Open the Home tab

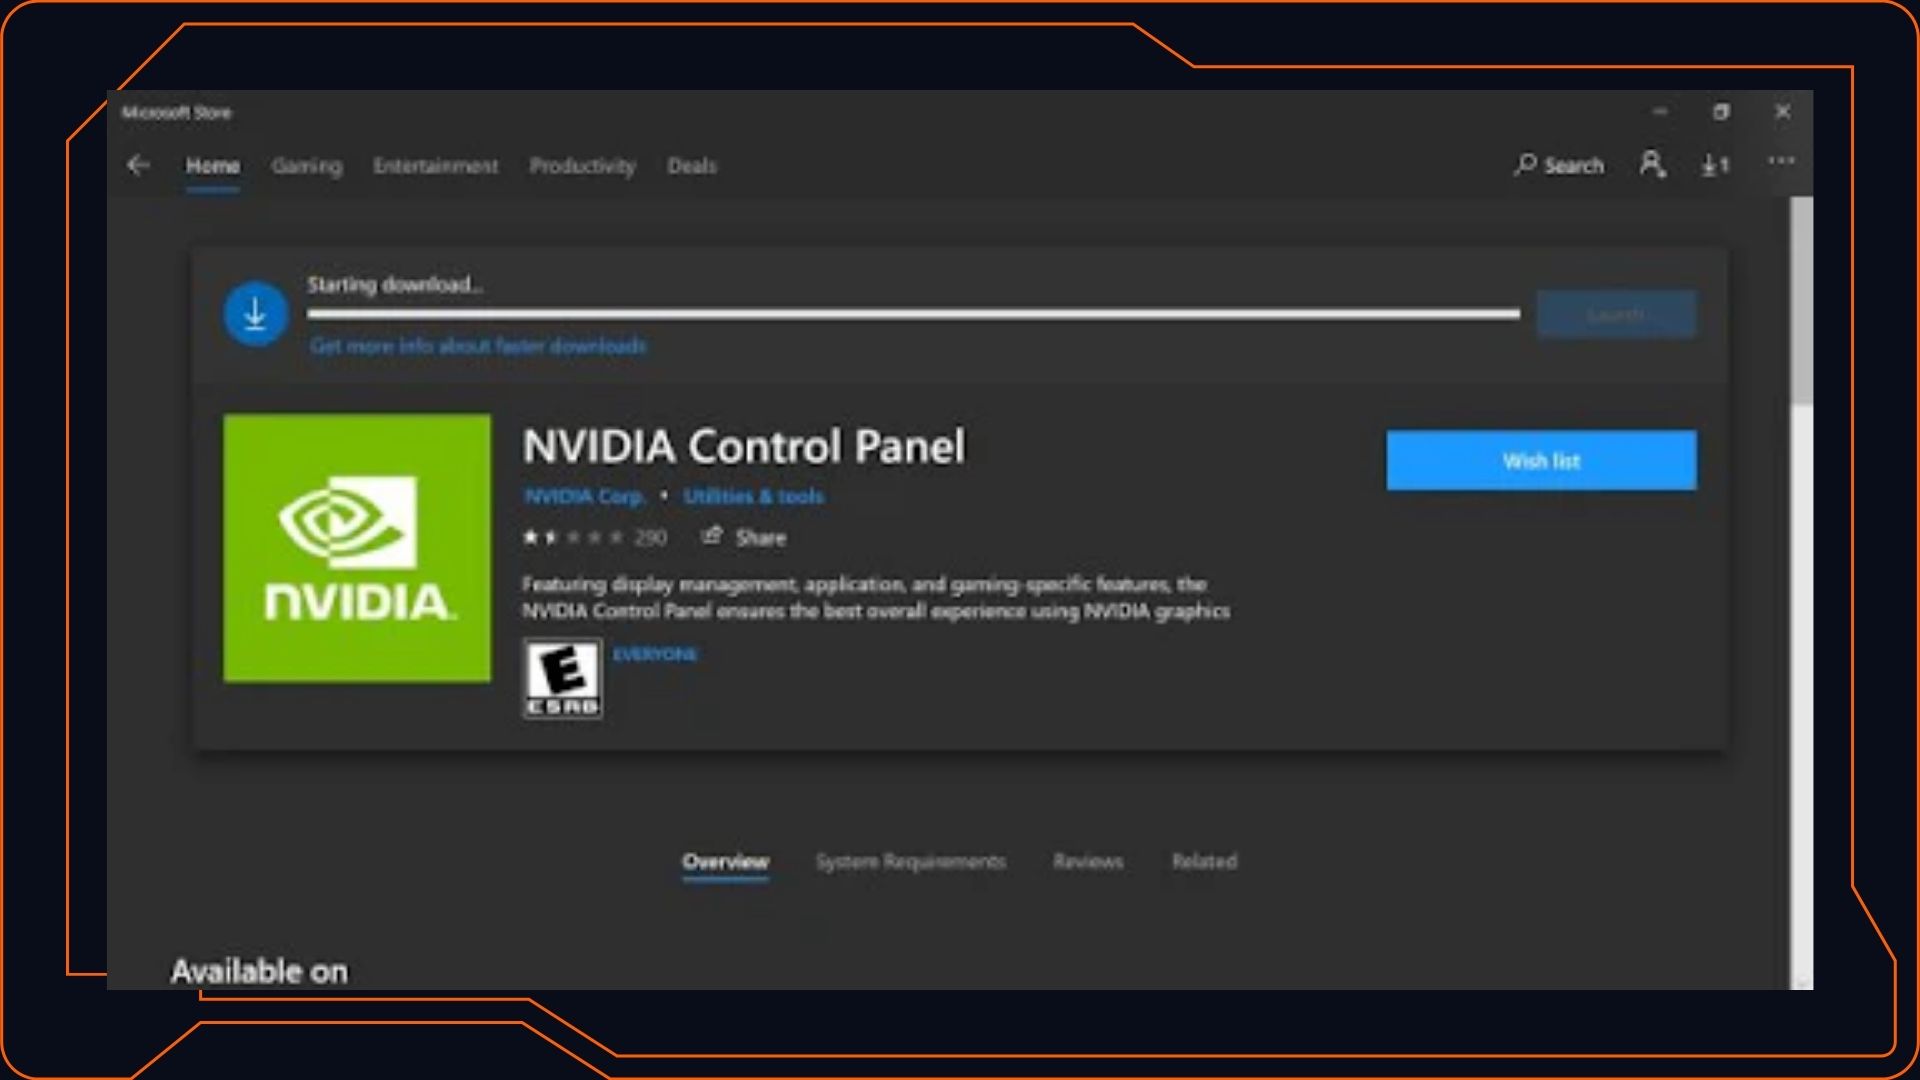[212, 166]
